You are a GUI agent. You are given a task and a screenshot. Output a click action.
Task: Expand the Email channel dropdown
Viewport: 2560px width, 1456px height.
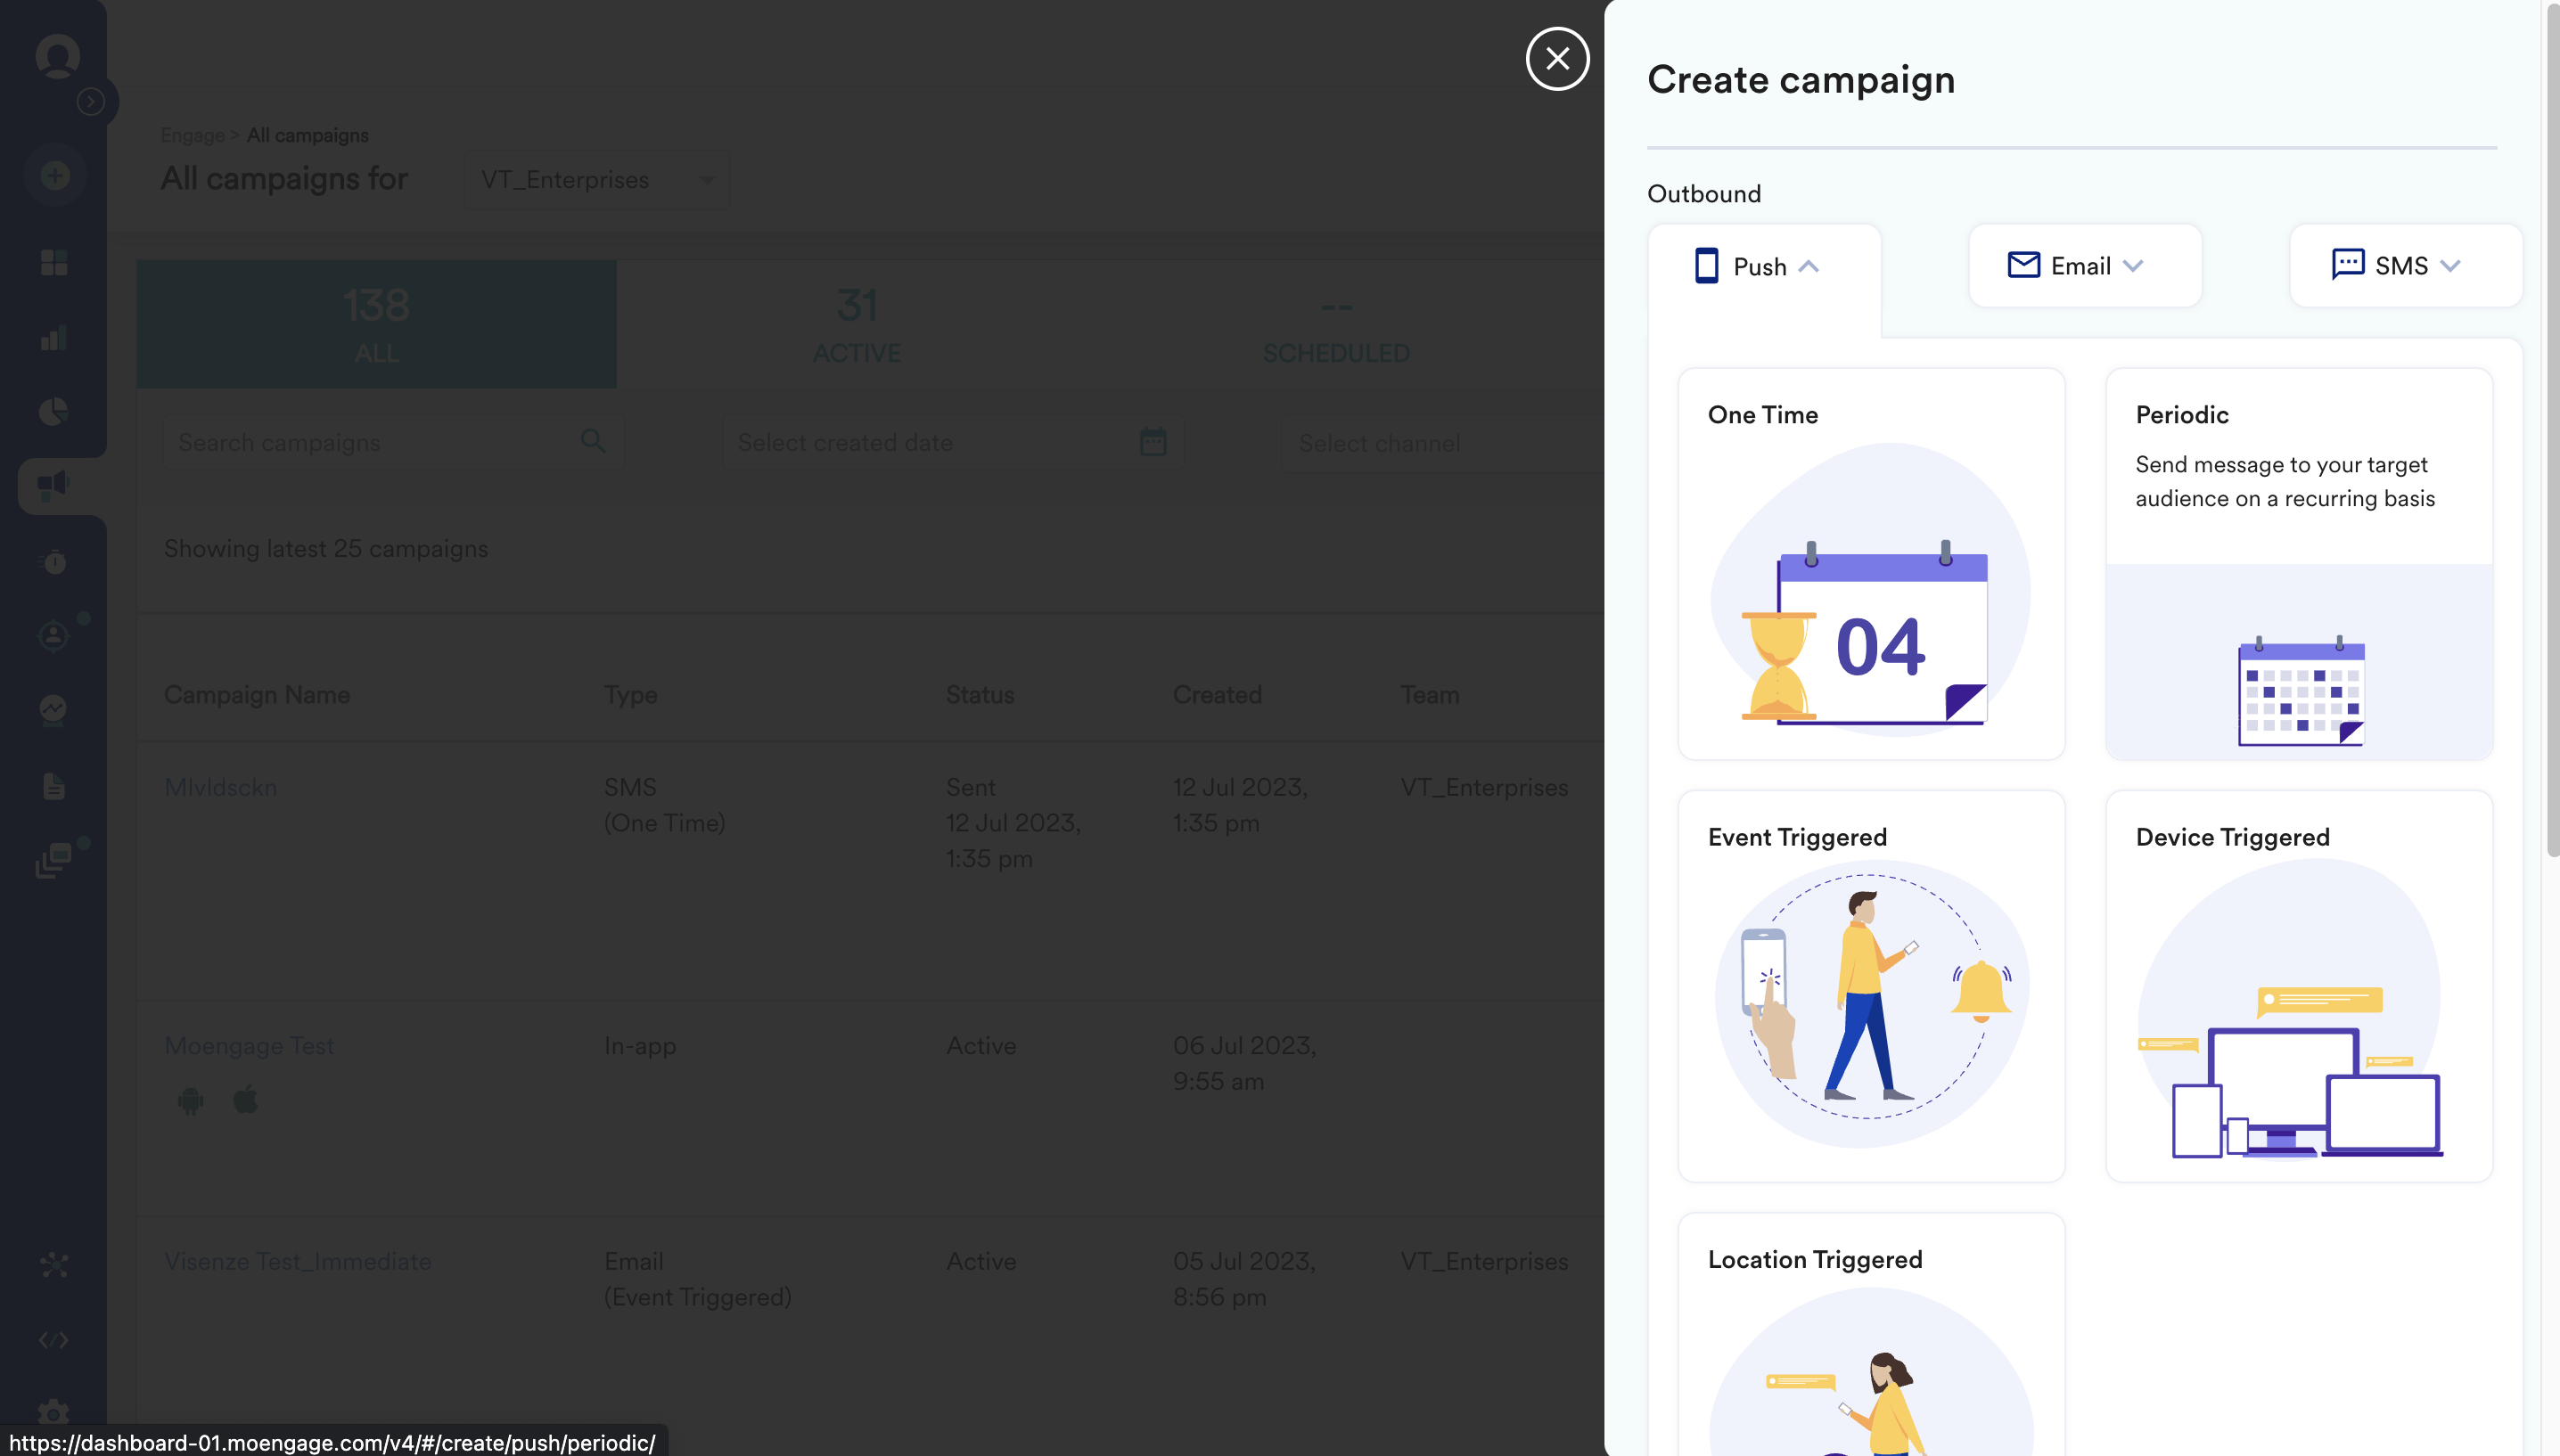point(2084,266)
